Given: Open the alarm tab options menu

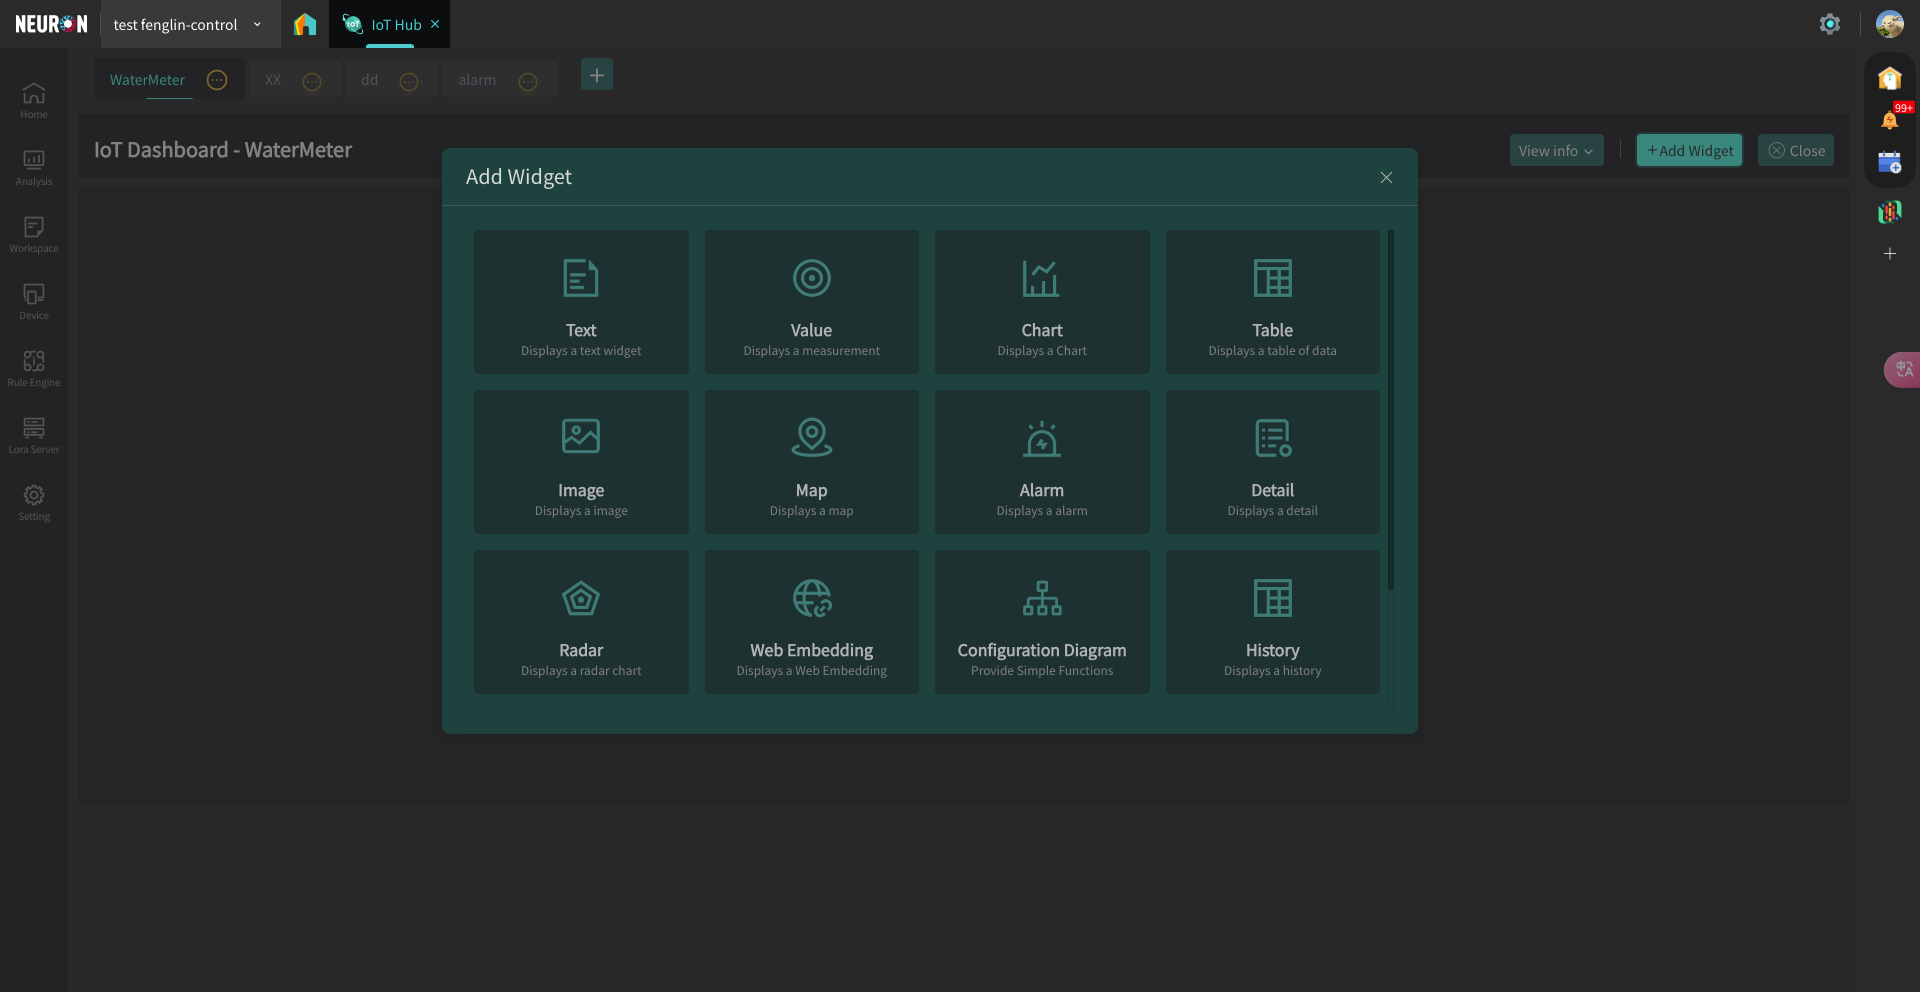Looking at the screenshot, I should (x=528, y=81).
